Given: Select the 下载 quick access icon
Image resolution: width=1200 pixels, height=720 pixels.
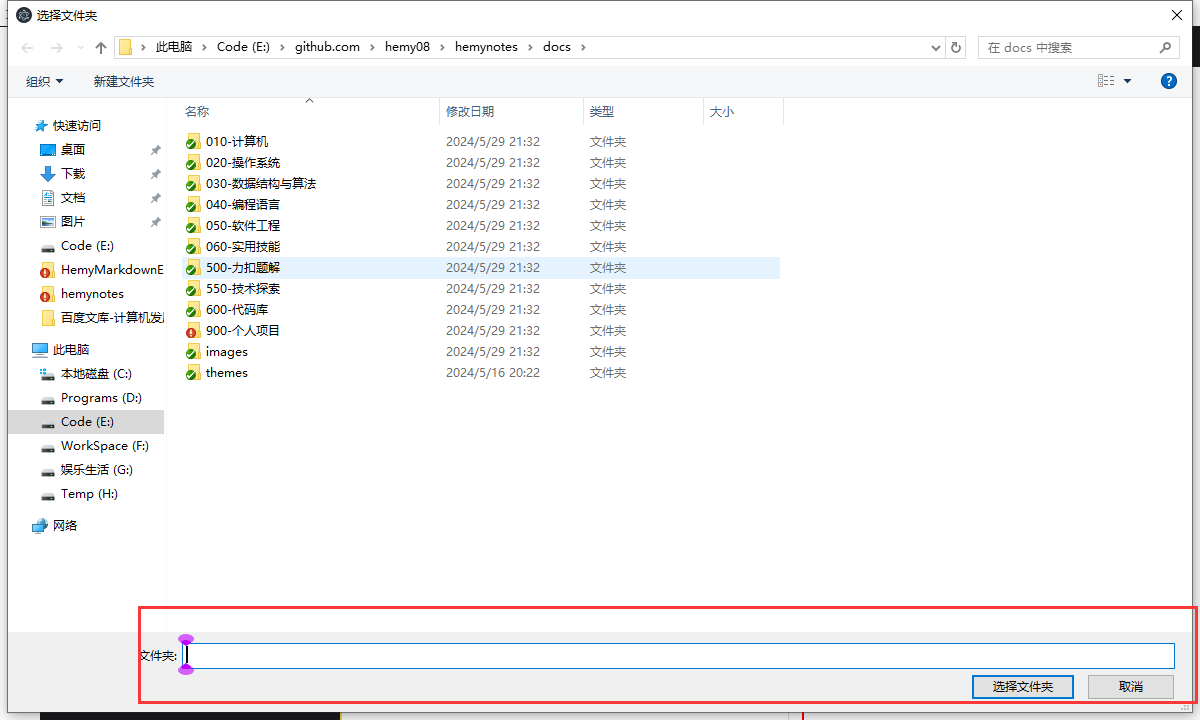Looking at the screenshot, I should pyautogui.click(x=48, y=174).
